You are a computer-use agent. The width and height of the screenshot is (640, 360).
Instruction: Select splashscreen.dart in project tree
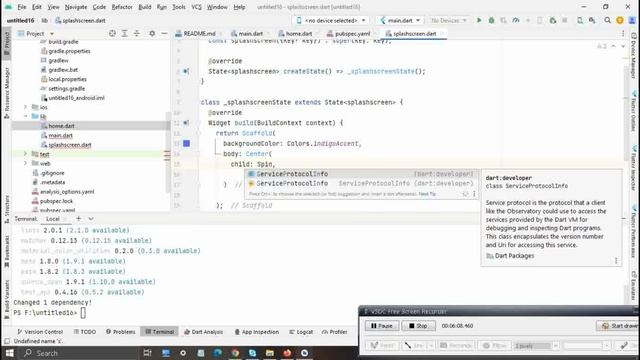click(69, 144)
